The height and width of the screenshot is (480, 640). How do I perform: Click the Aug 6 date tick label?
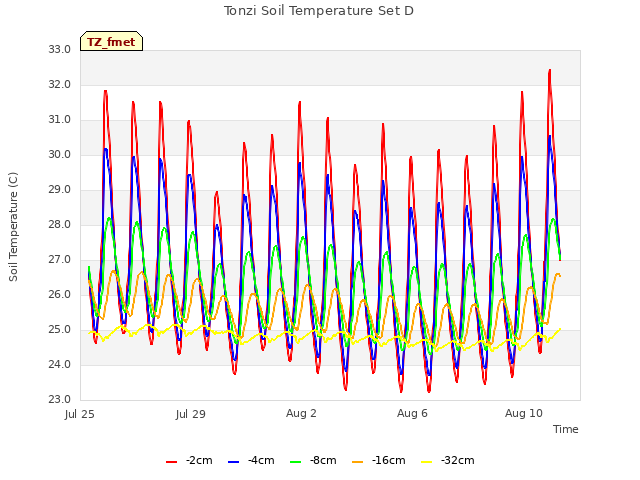412,413
